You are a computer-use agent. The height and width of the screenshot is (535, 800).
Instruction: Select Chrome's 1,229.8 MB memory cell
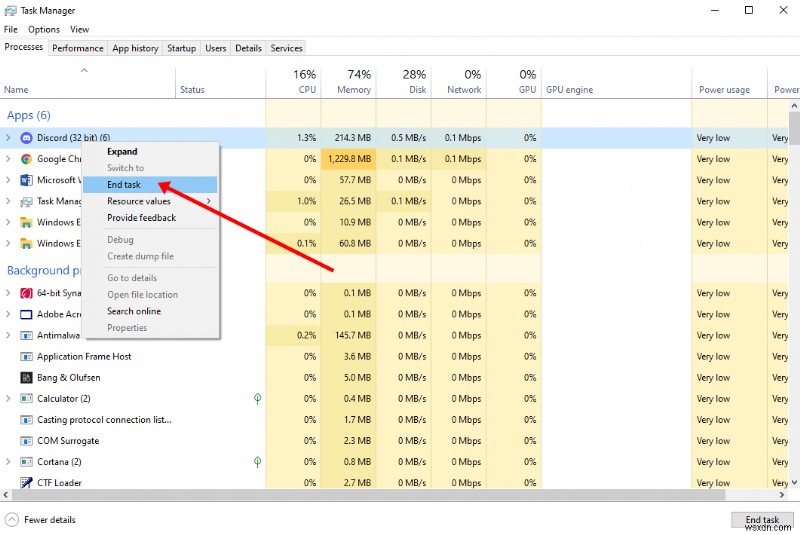[x=348, y=159]
